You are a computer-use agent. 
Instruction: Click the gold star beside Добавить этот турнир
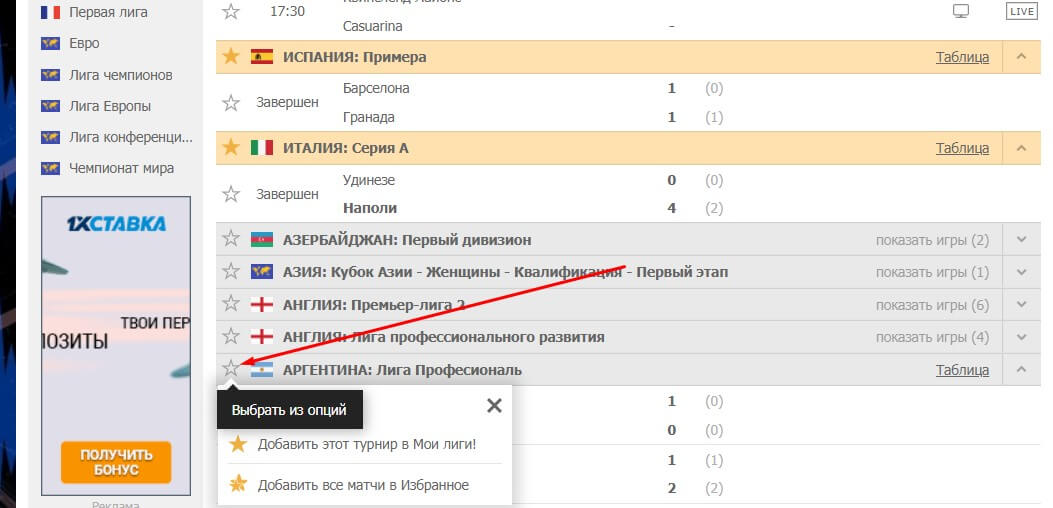(x=238, y=443)
